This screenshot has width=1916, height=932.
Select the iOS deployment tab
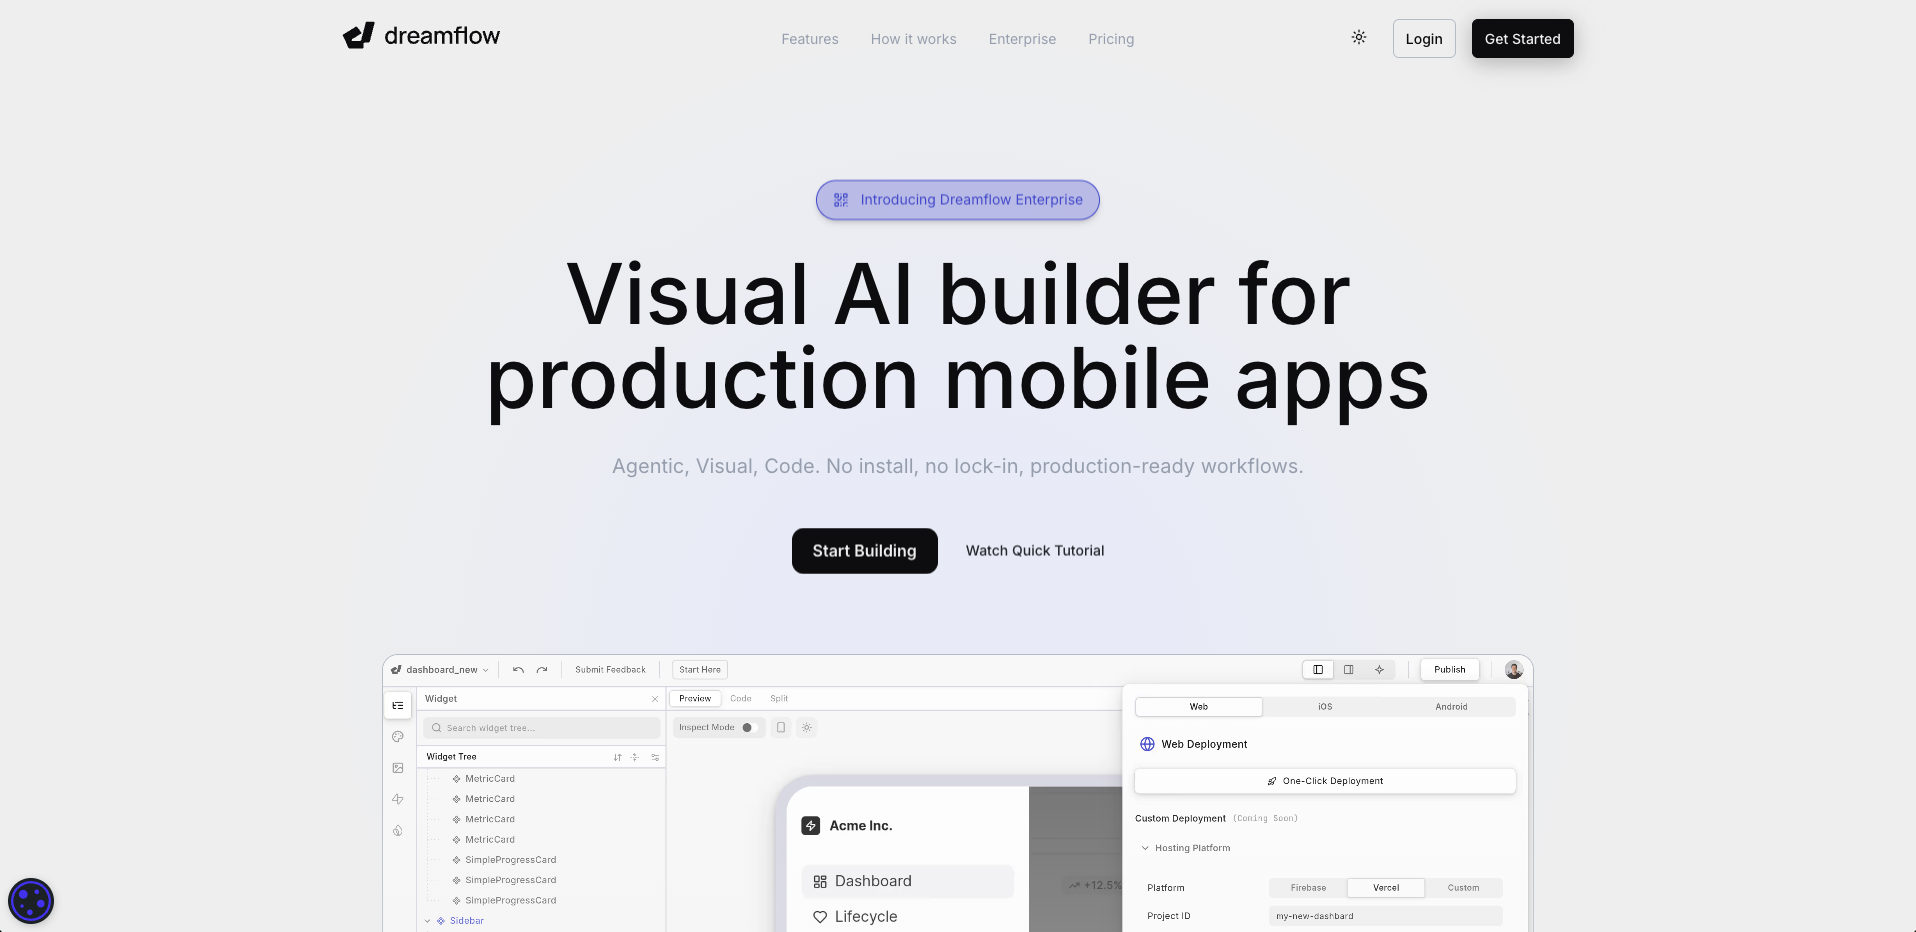click(x=1325, y=707)
